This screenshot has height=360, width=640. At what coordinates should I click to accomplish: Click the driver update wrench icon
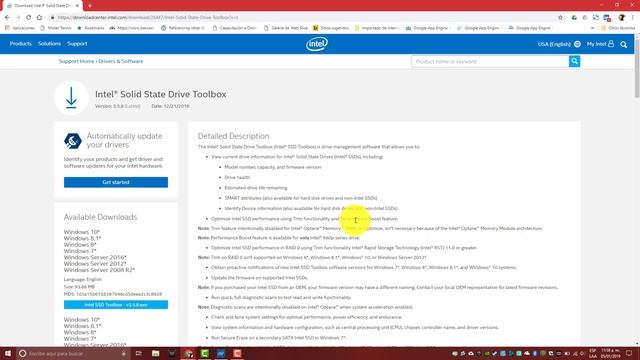[x=73, y=141]
